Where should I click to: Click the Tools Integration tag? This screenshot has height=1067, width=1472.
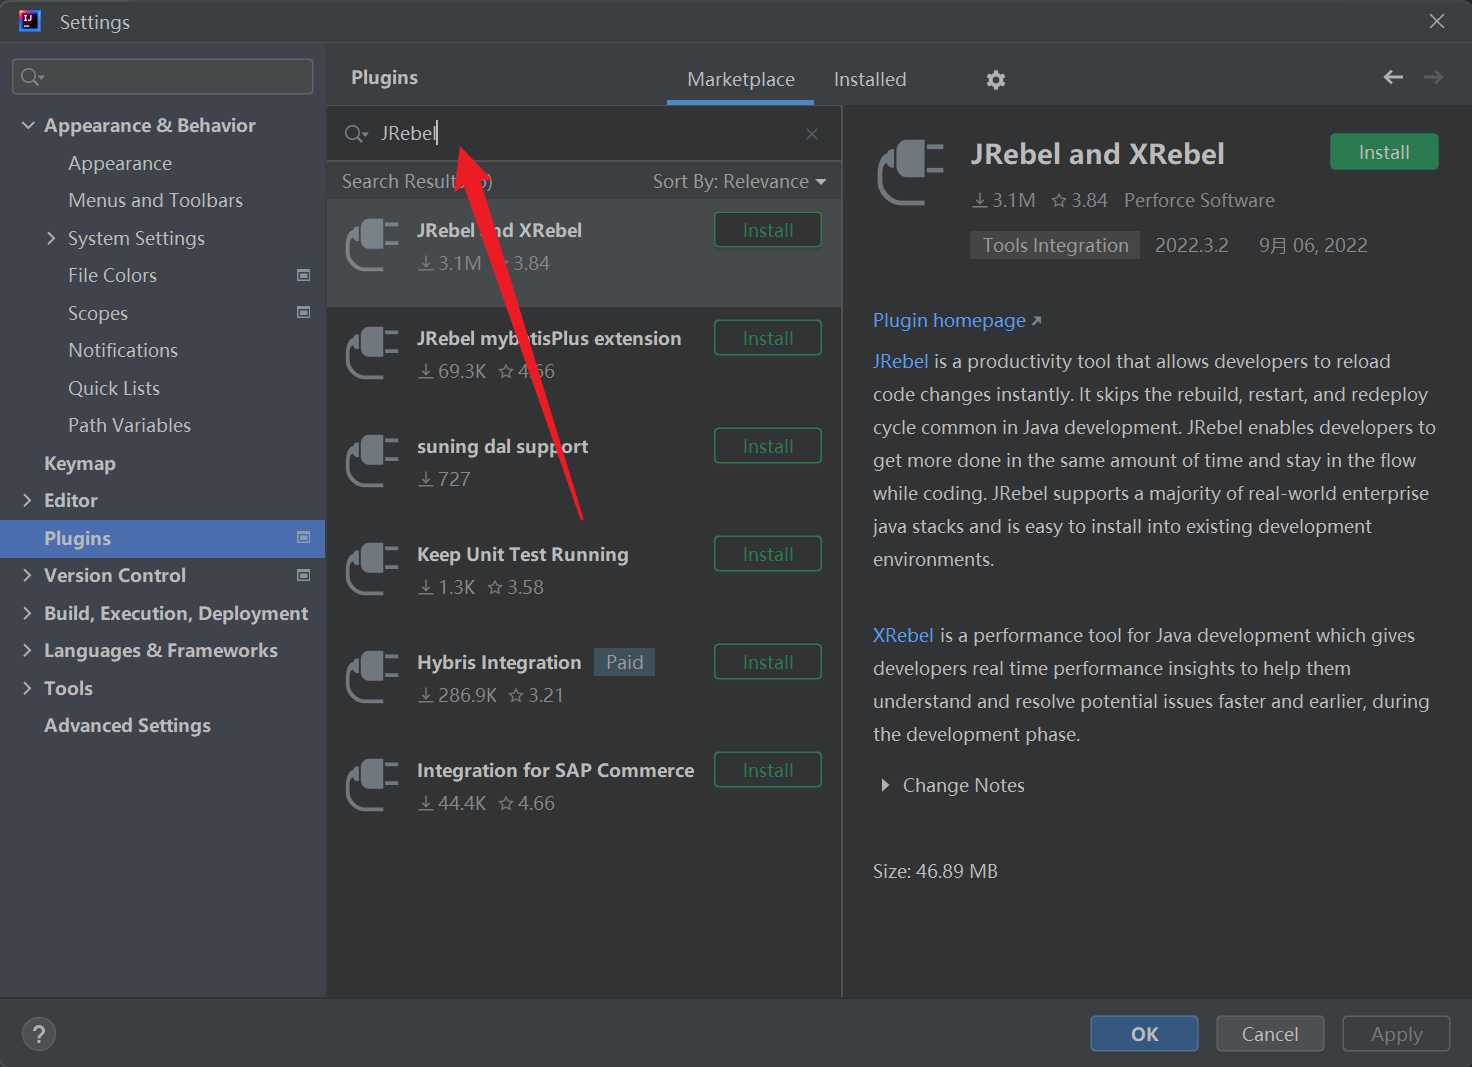tap(1055, 245)
